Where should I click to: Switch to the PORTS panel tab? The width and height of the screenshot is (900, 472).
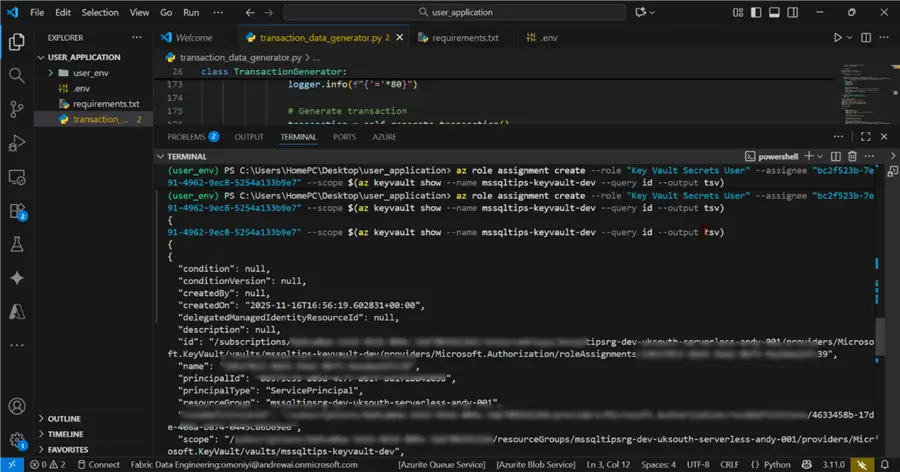click(344, 137)
